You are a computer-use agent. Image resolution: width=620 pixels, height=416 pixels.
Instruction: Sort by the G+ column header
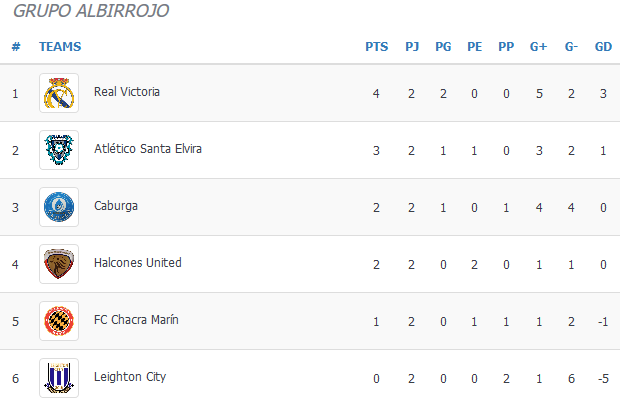pos(539,47)
